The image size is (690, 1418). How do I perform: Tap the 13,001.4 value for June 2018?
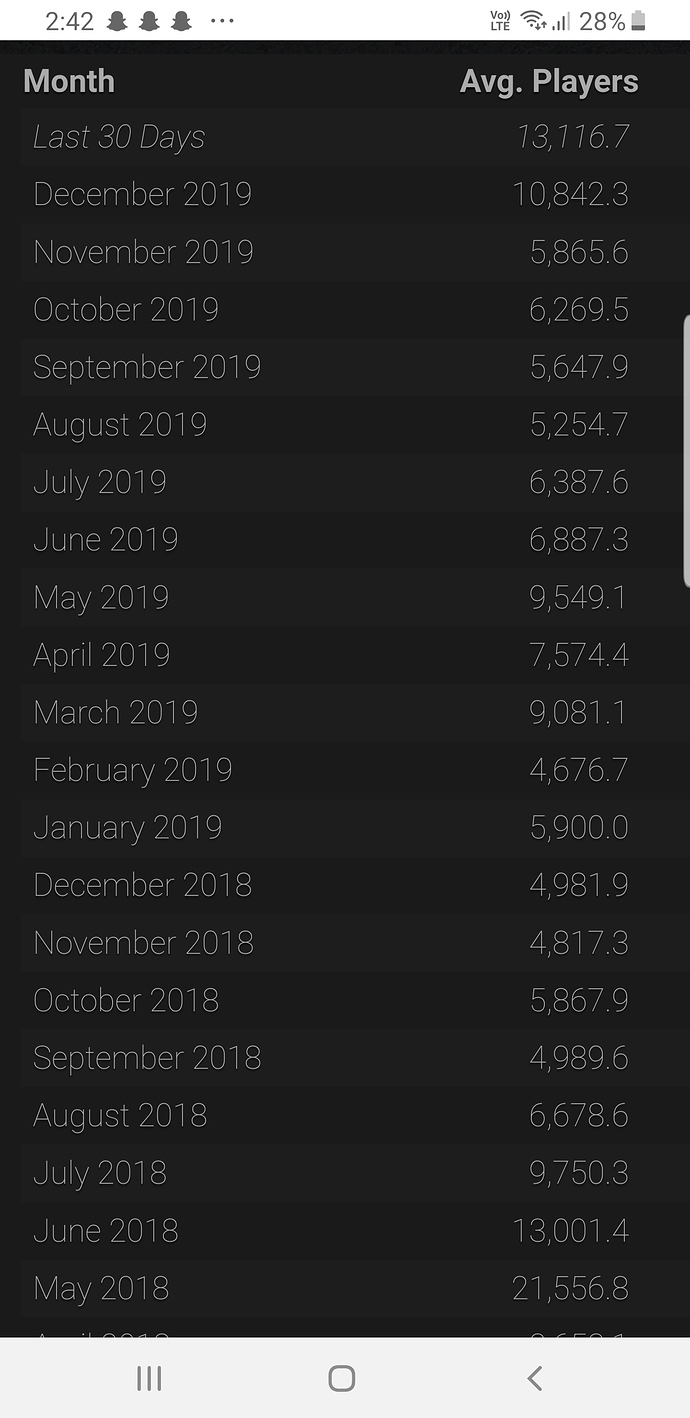(571, 1231)
